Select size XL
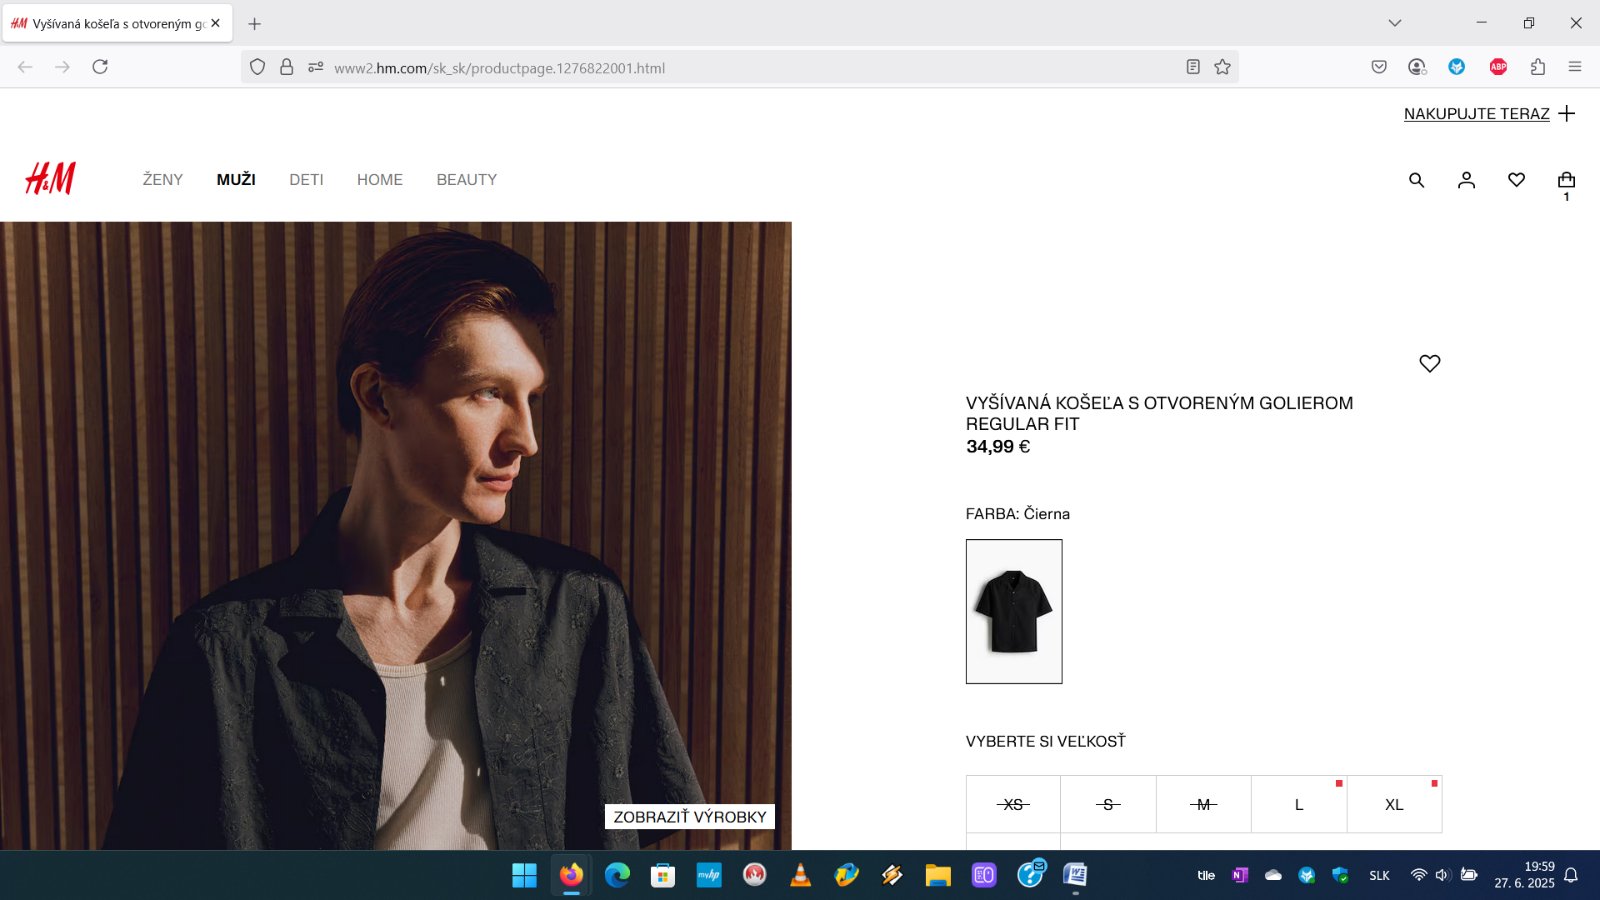This screenshot has height=900, width=1600. 1394,805
